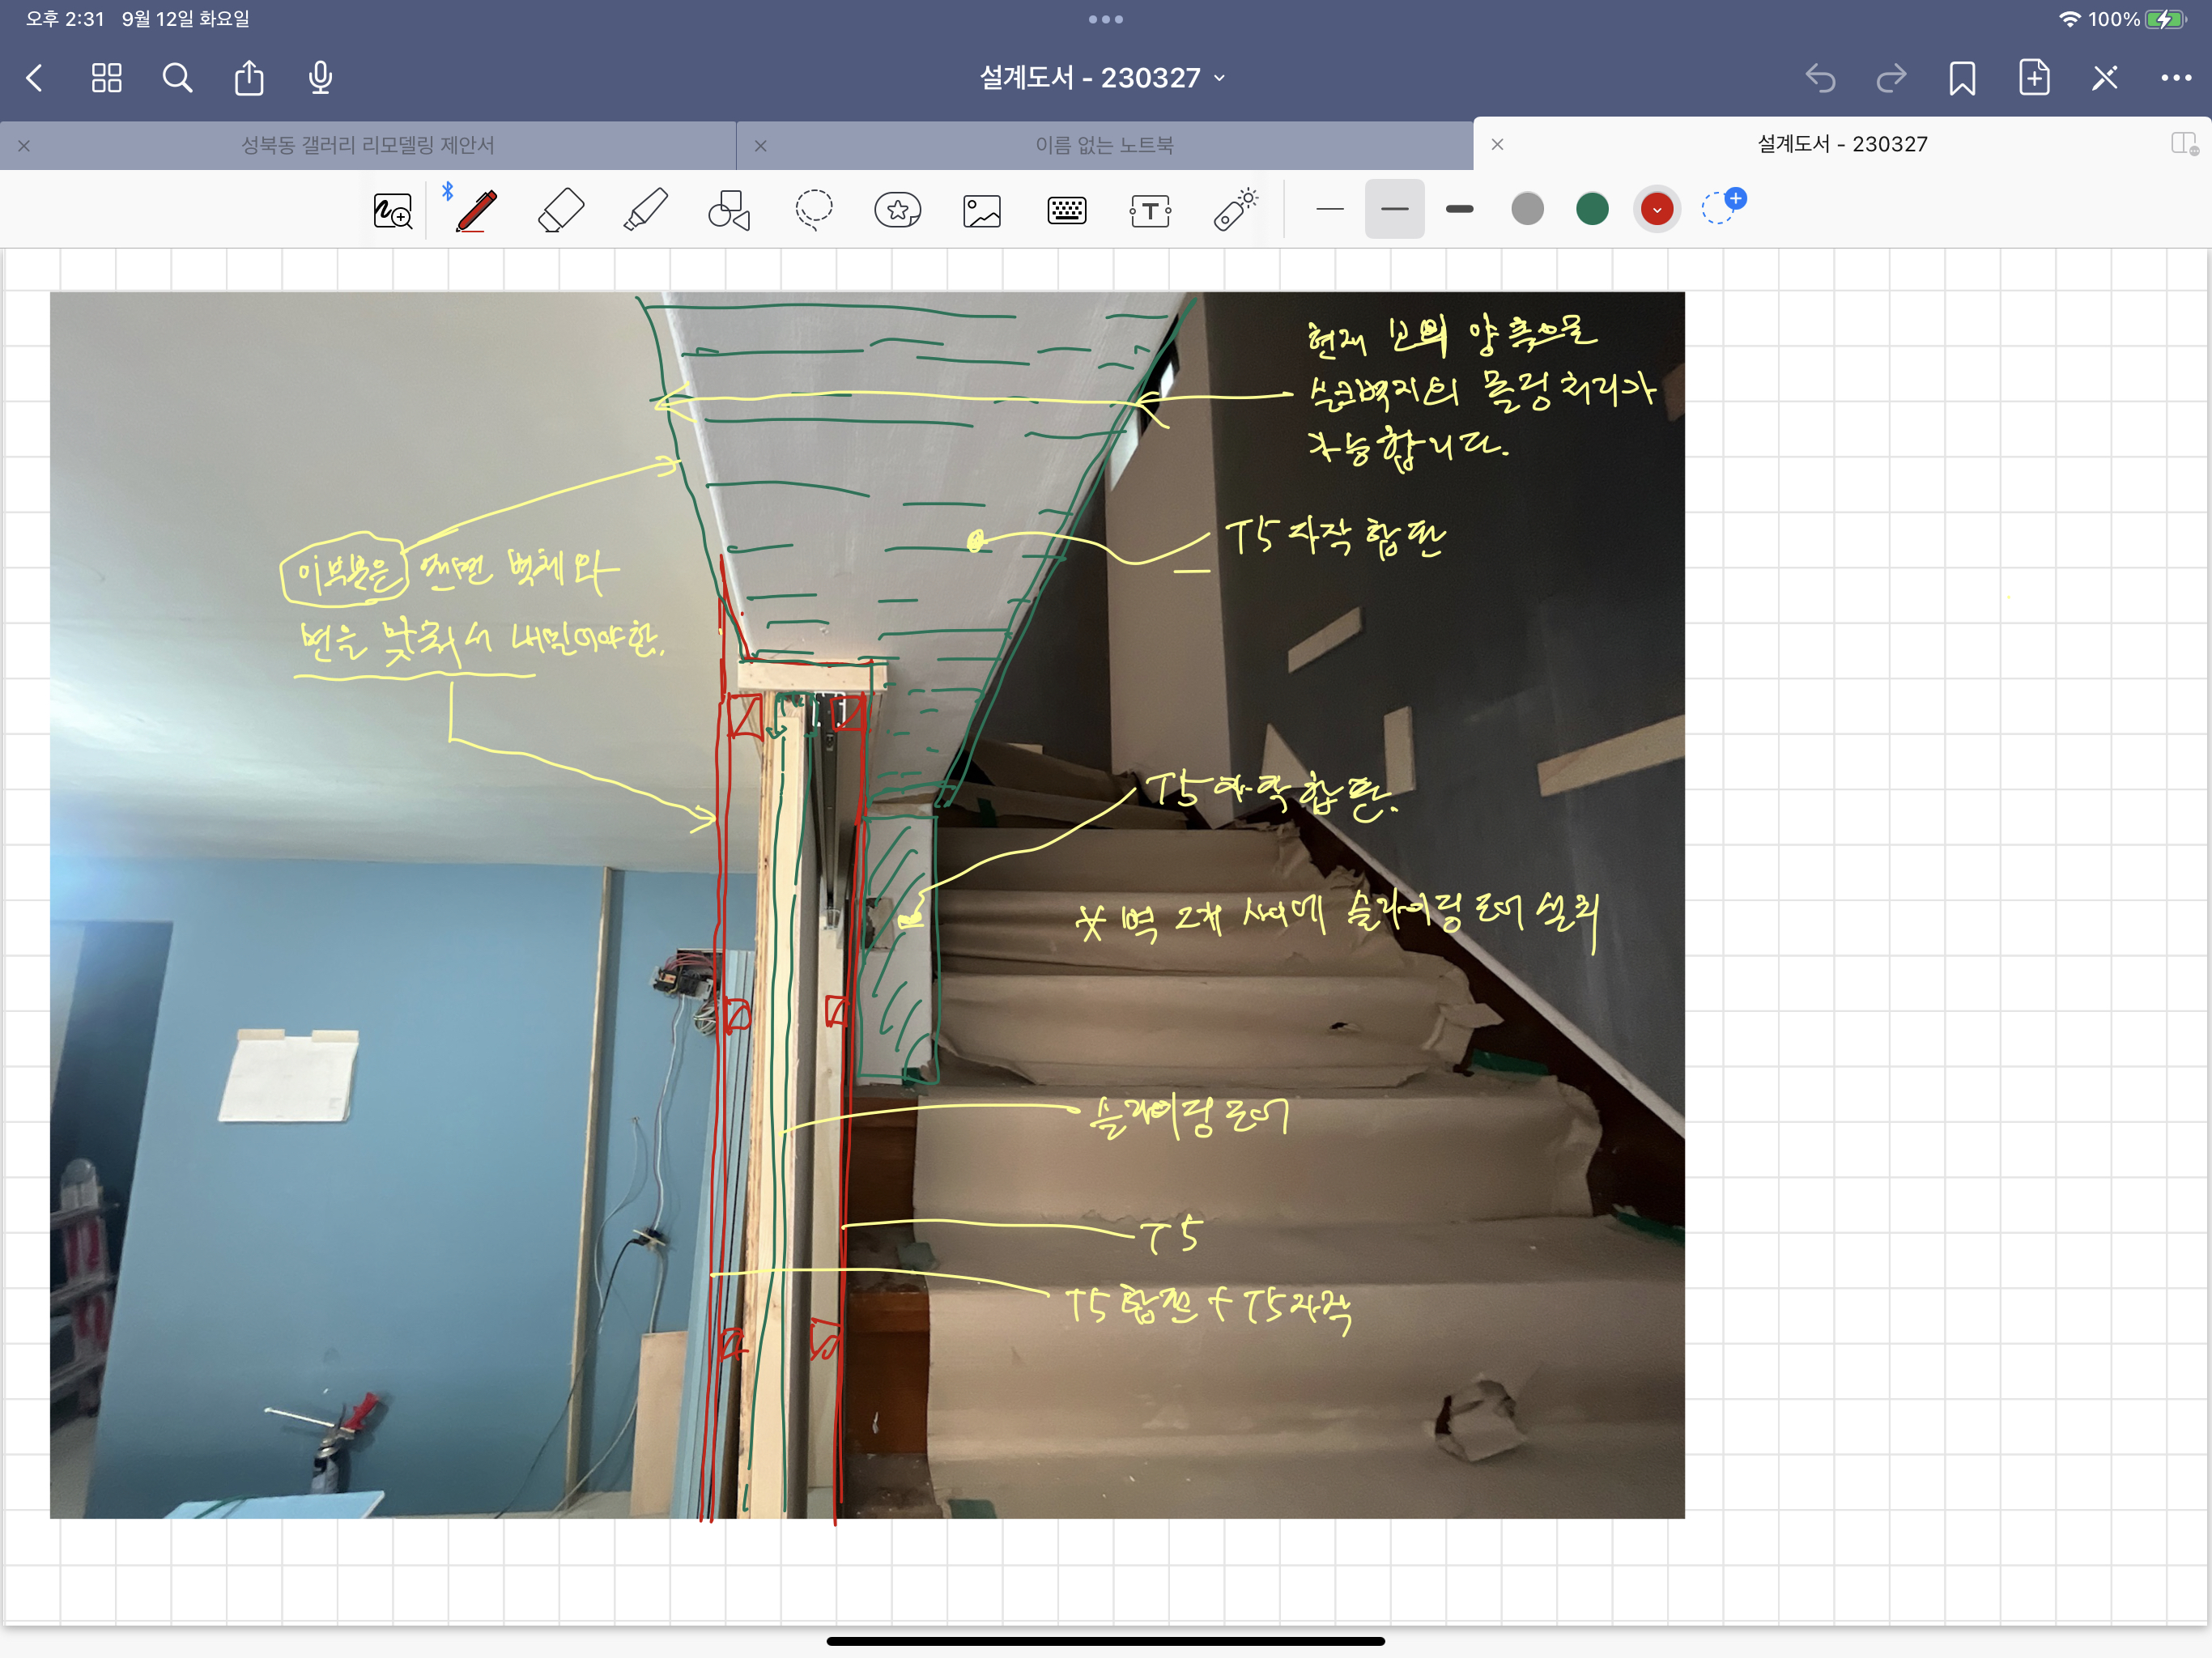Add a new page to notebook
Image resolution: width=2212 pixels, height=1658 pixels.
coord(2033,78)
